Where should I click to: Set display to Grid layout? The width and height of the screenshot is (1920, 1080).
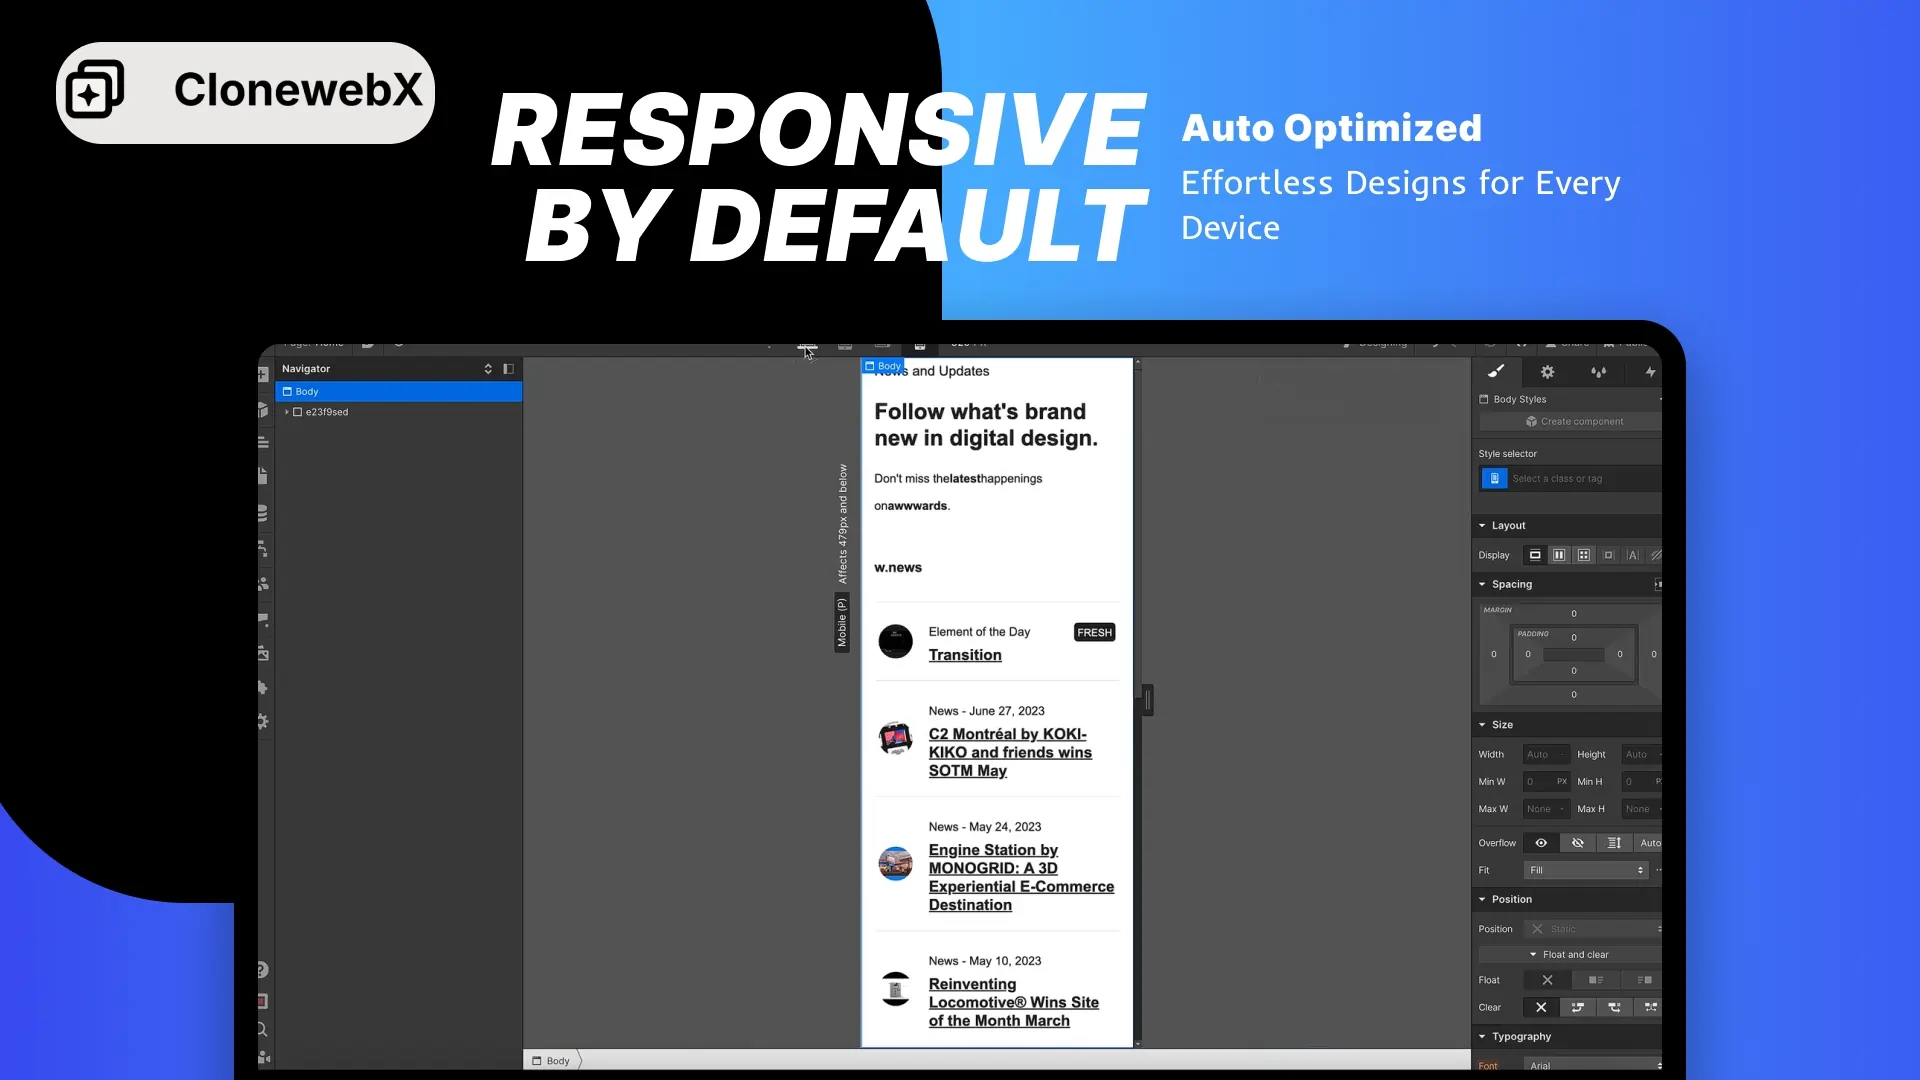[x=1584, y=555]
